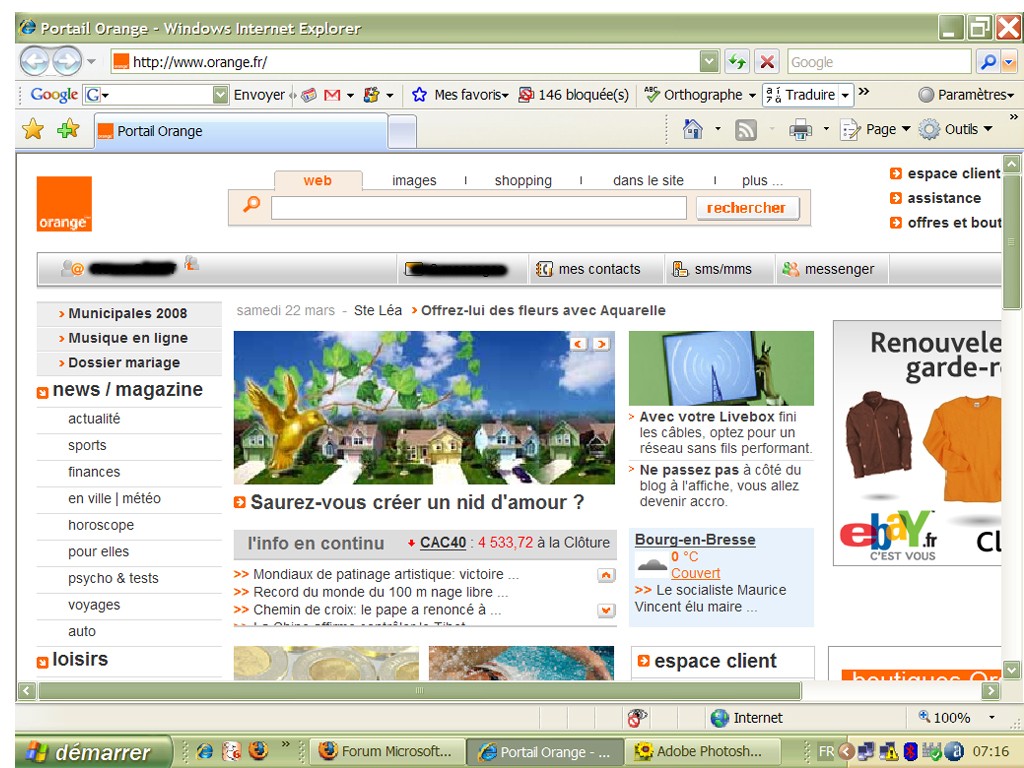Toggle the Traduire translate button
Screen dimensions: 1024x768
[800, 95]
